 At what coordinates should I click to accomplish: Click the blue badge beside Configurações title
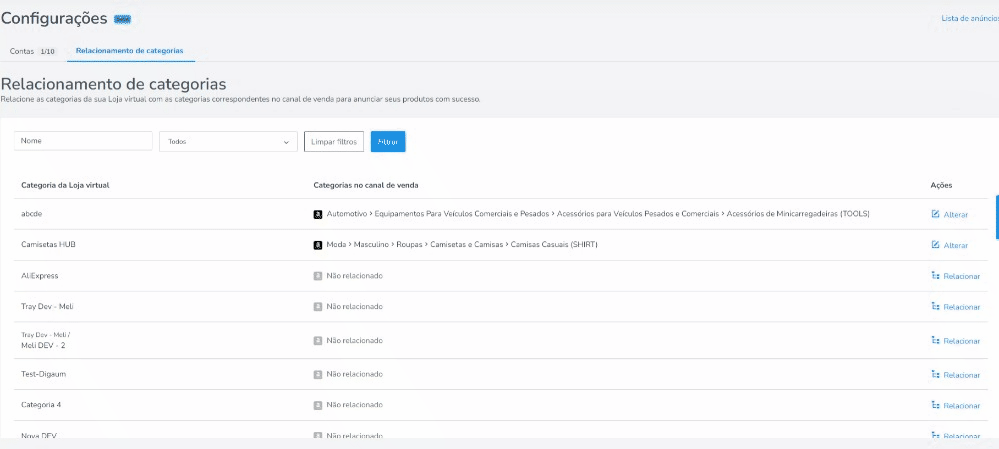coord(122,20)
